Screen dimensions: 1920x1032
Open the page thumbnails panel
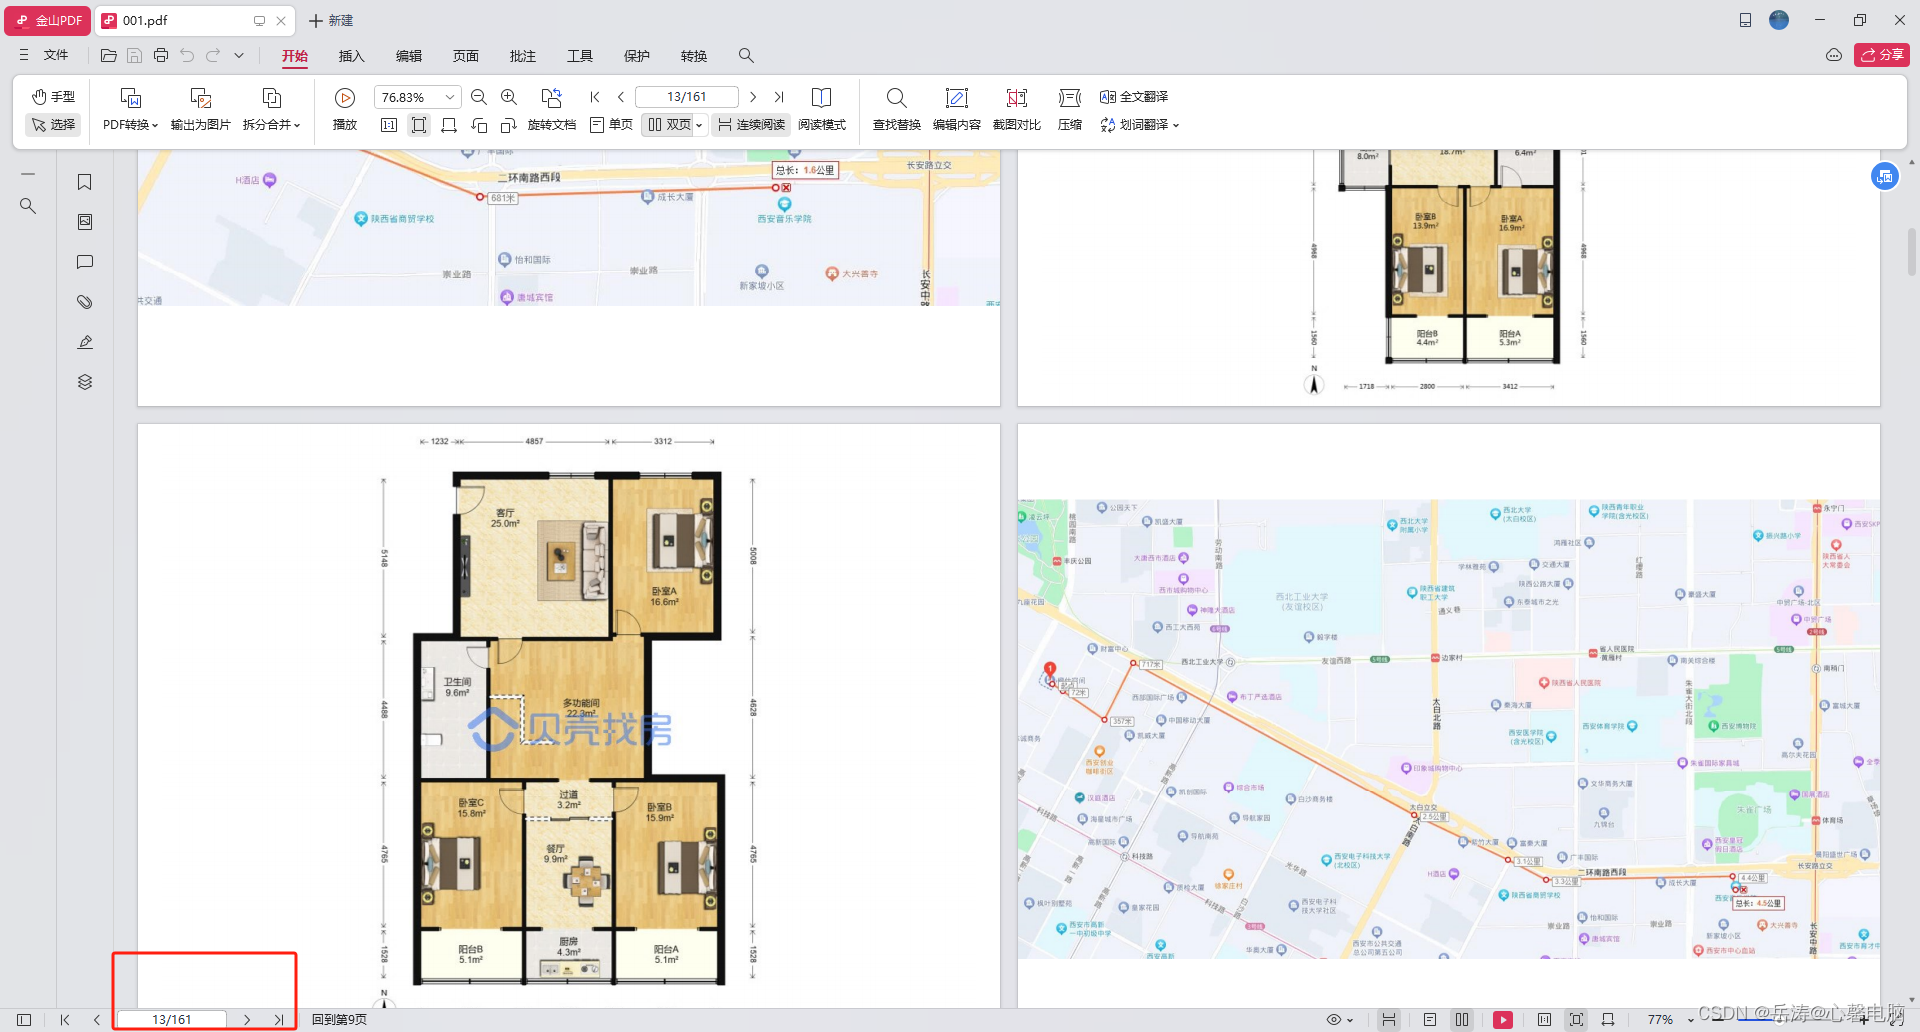tap(85, 222)
